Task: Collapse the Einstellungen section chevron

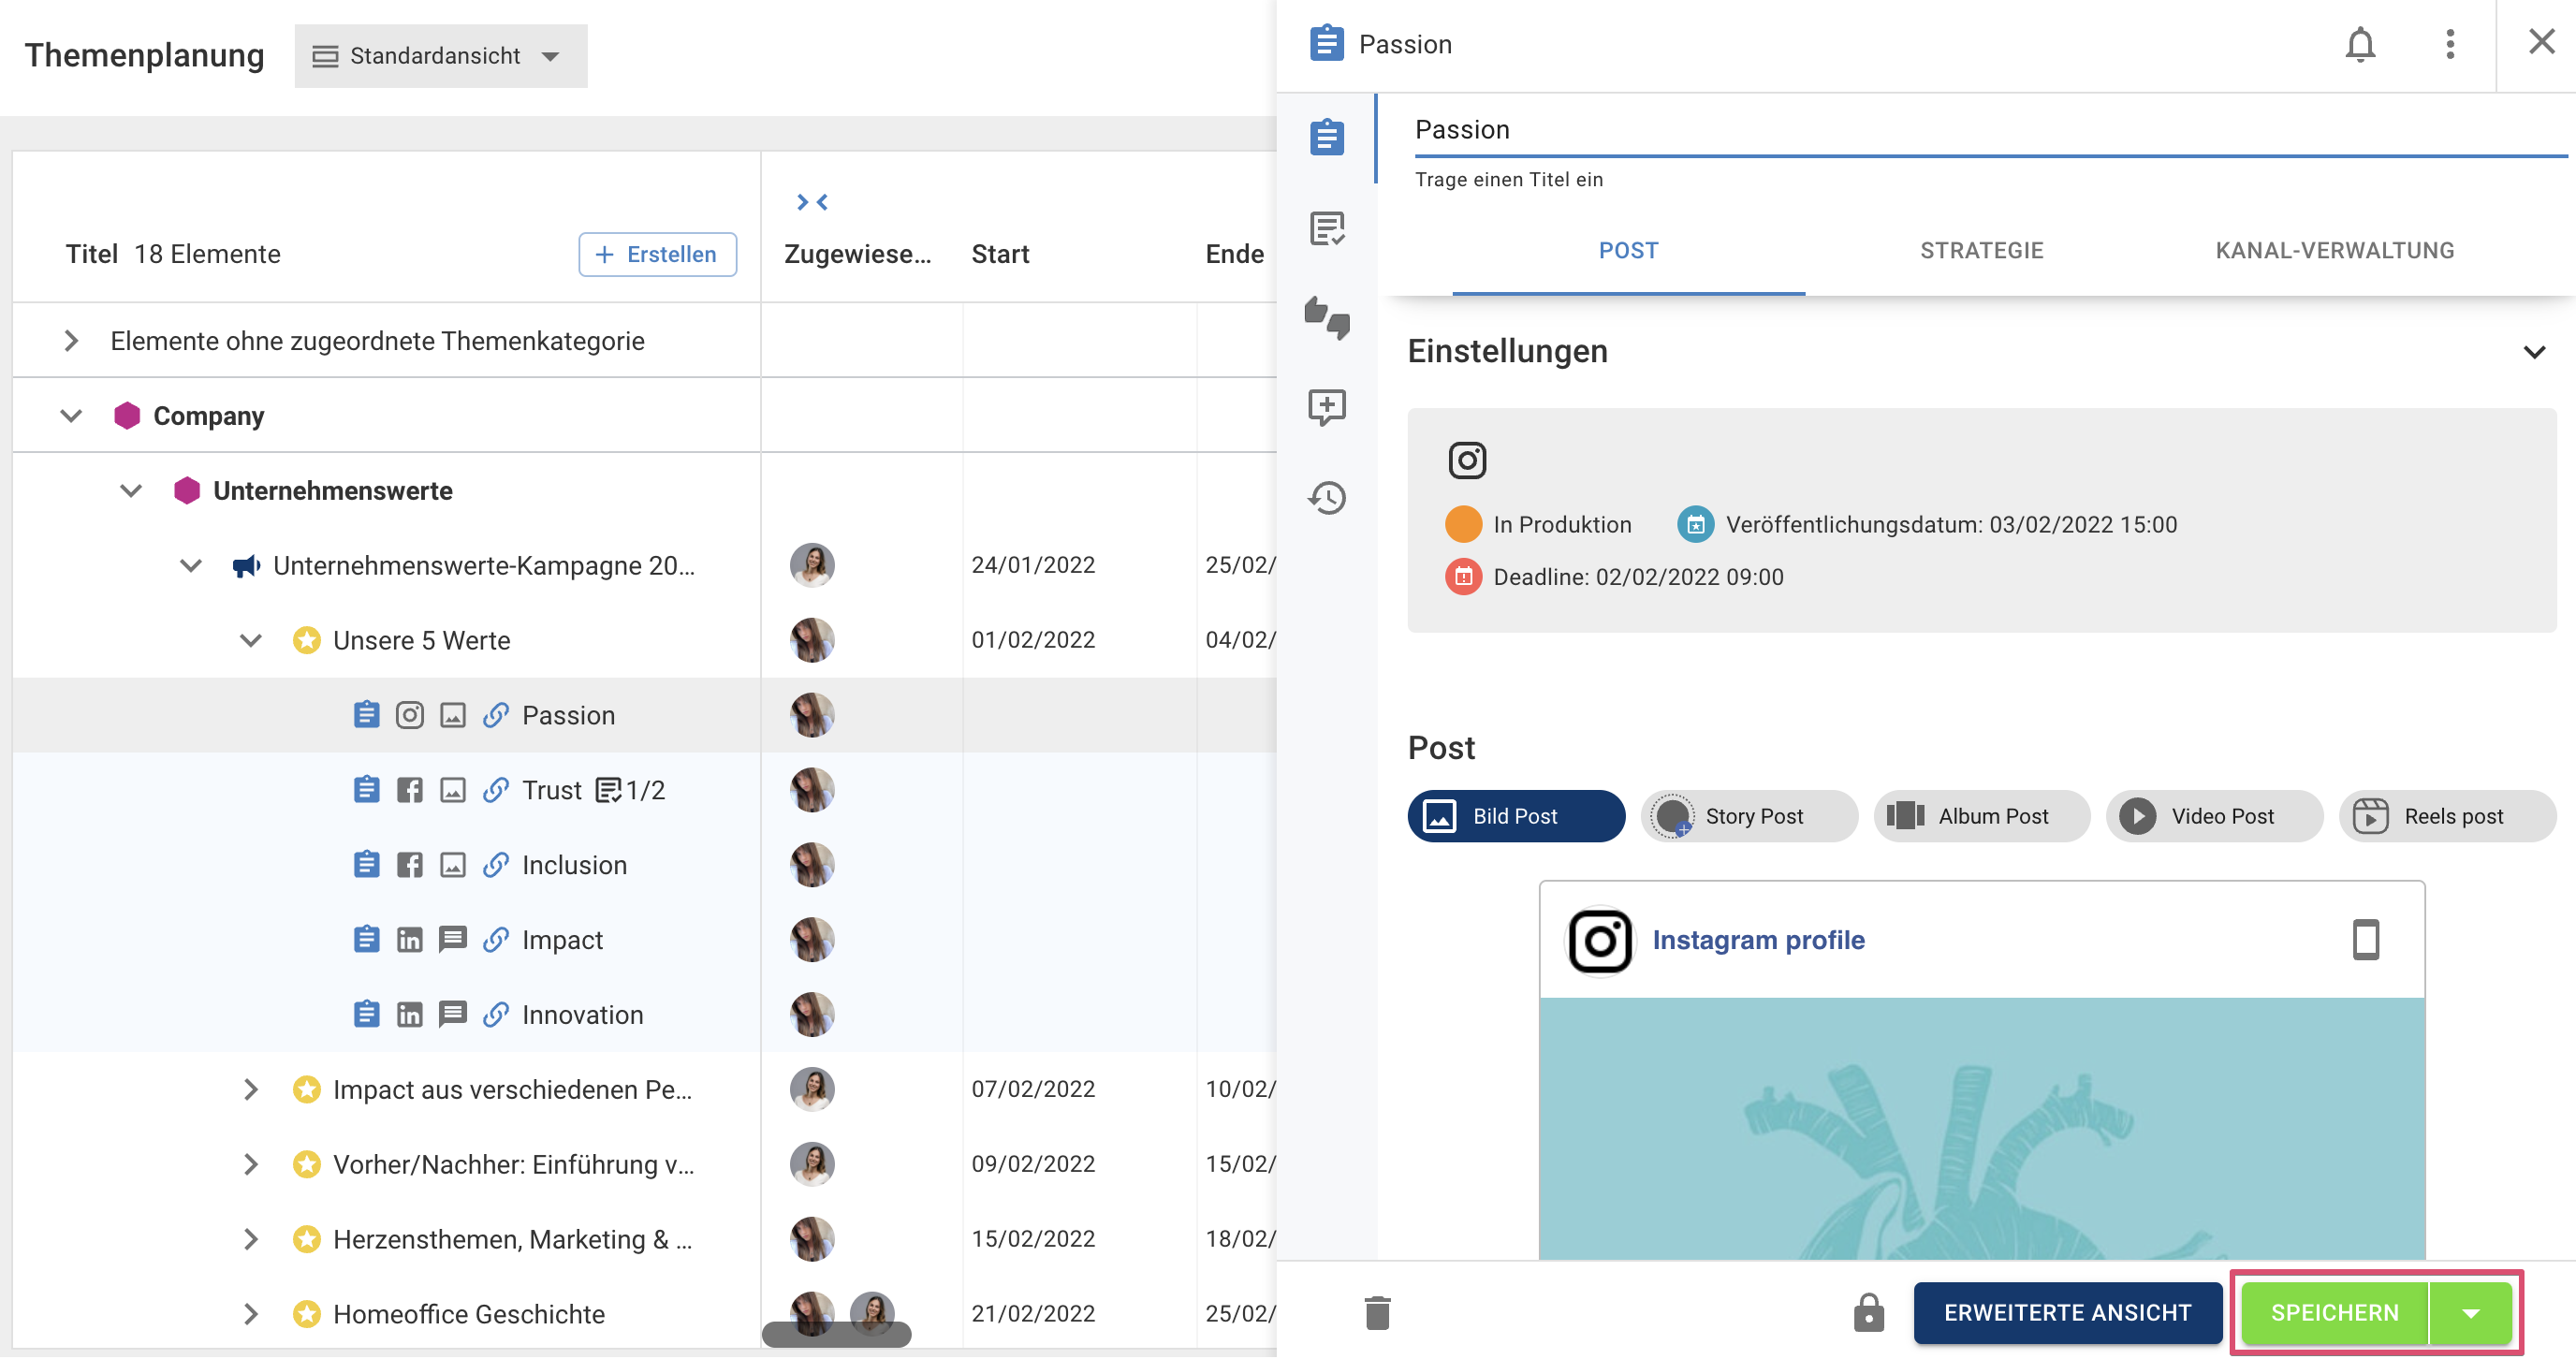Action: click(2534, 352)
